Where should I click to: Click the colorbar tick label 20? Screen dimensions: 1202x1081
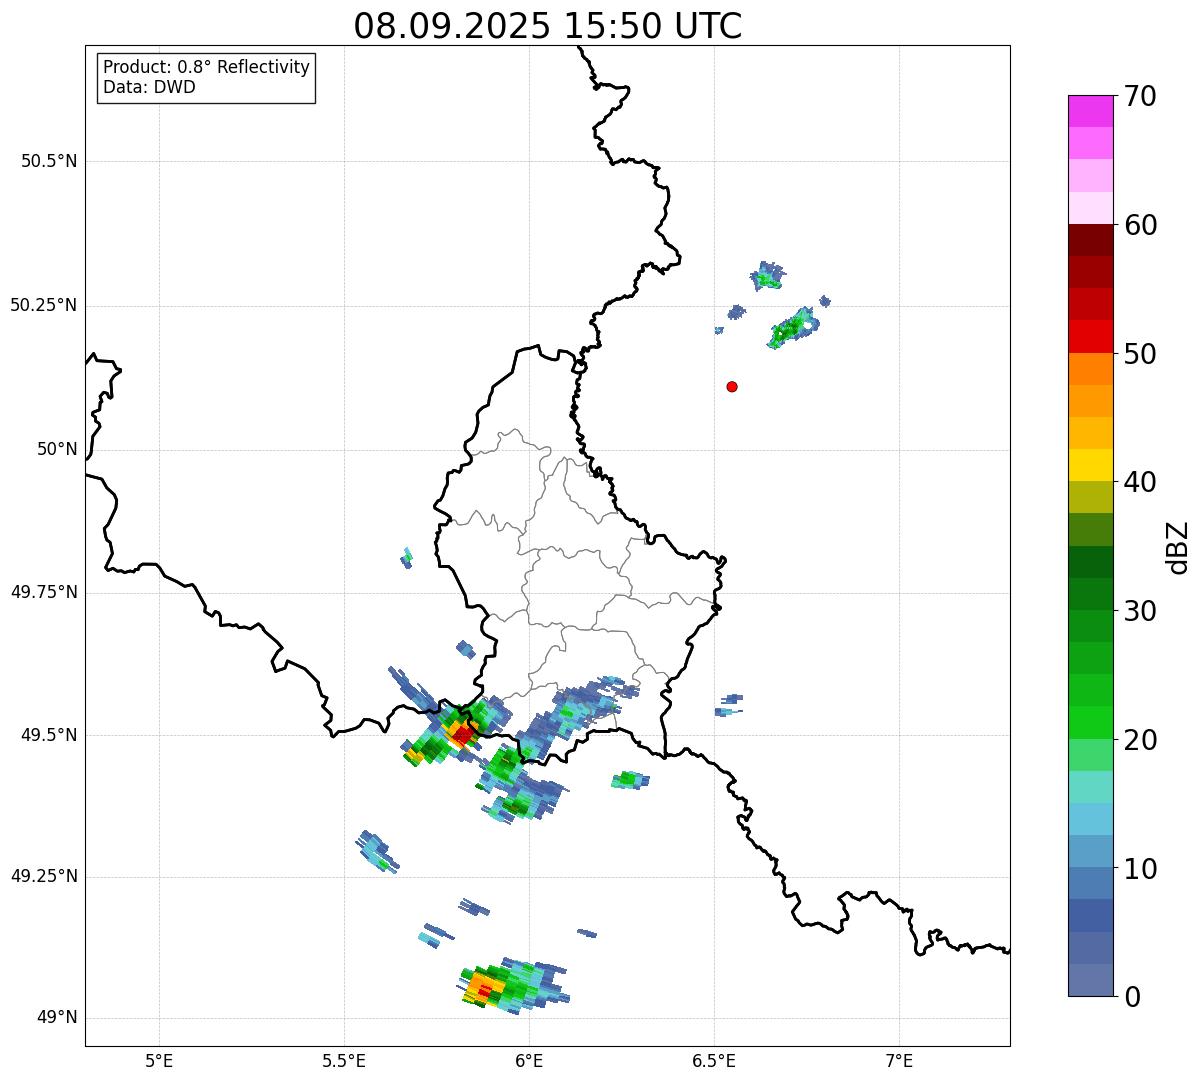[1141, 740]
